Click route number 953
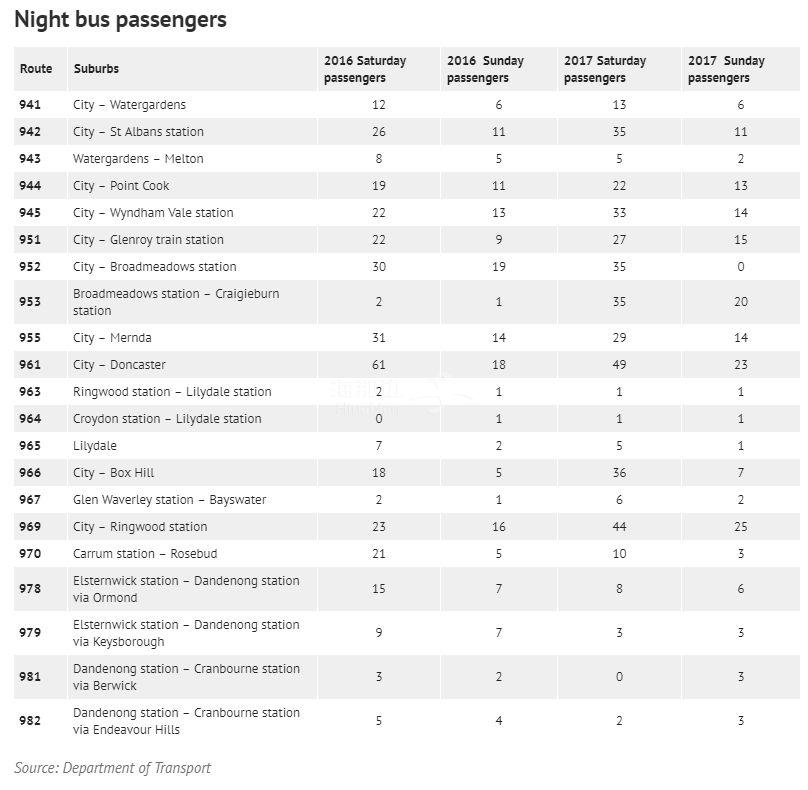Screen dimensions: 808x790 click(x=31, y=302)
